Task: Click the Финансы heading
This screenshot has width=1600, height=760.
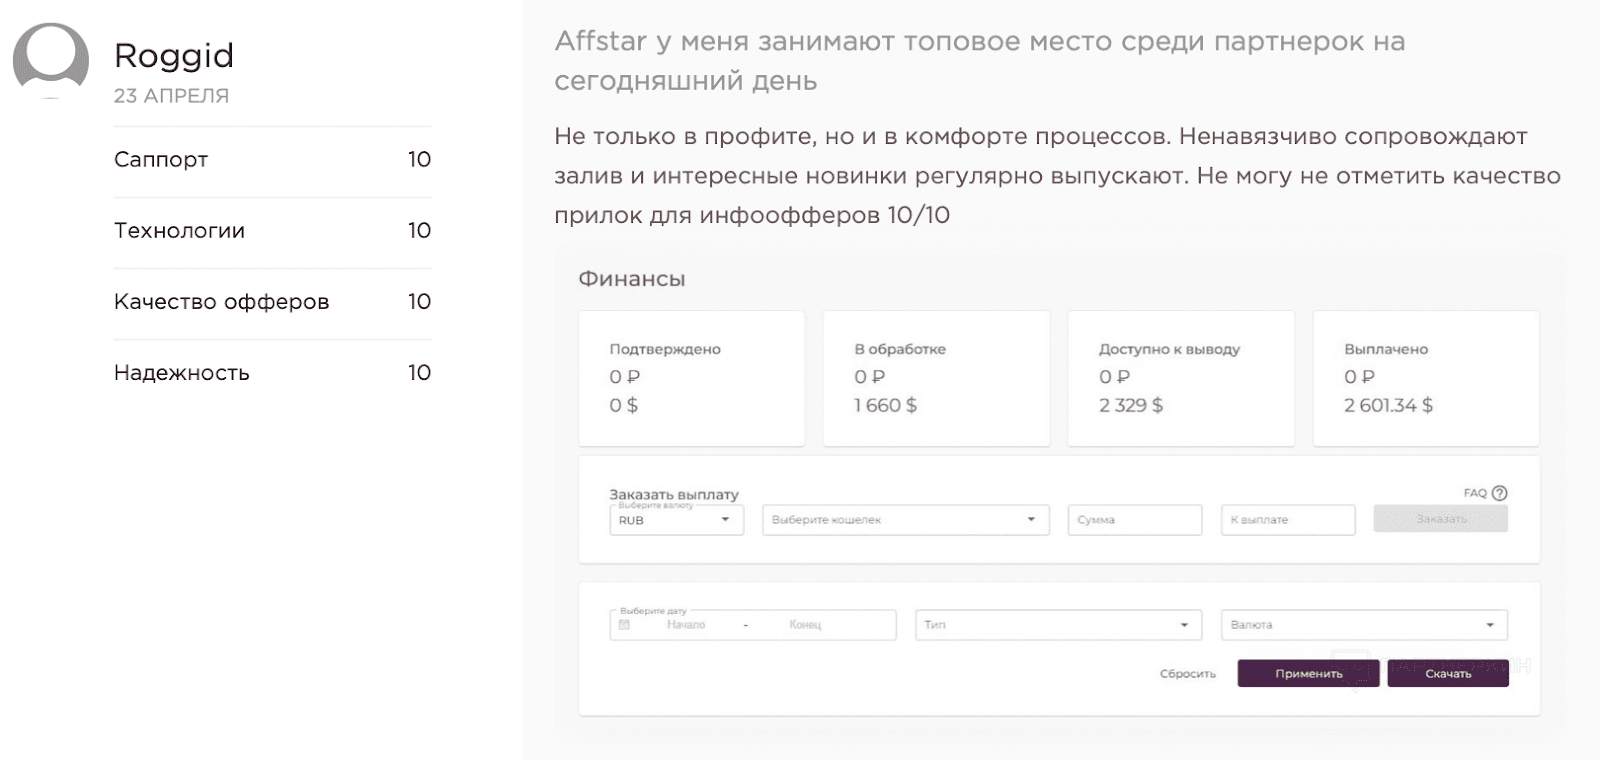Action: [x=632, y=279]
